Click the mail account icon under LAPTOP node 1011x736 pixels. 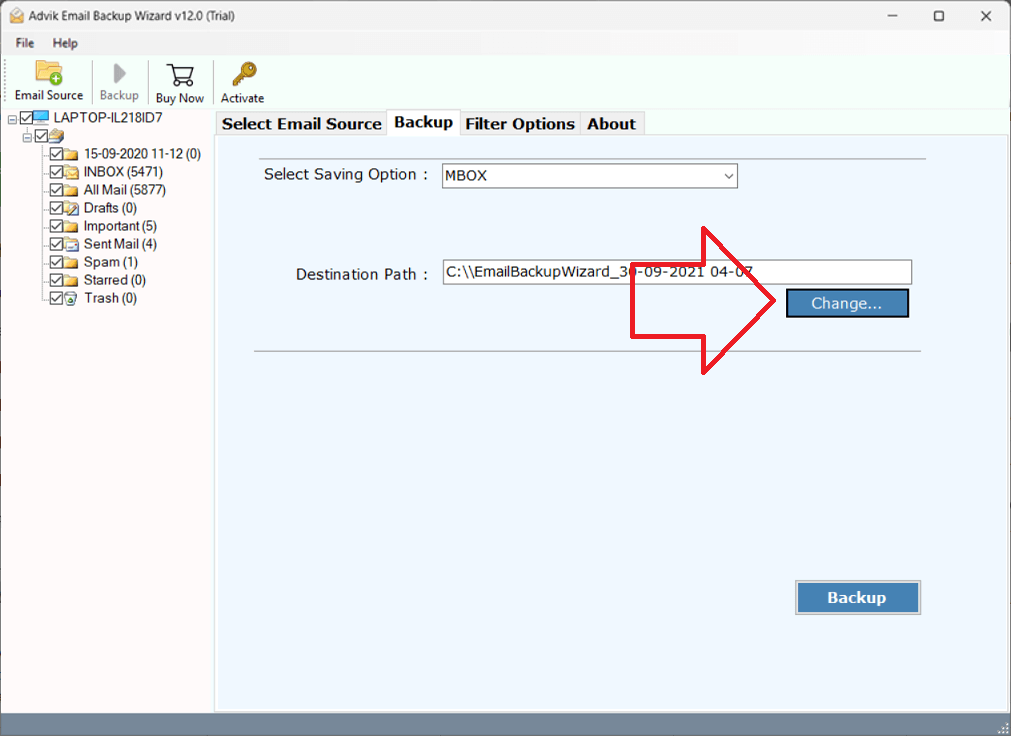click(x=56, y=135)
